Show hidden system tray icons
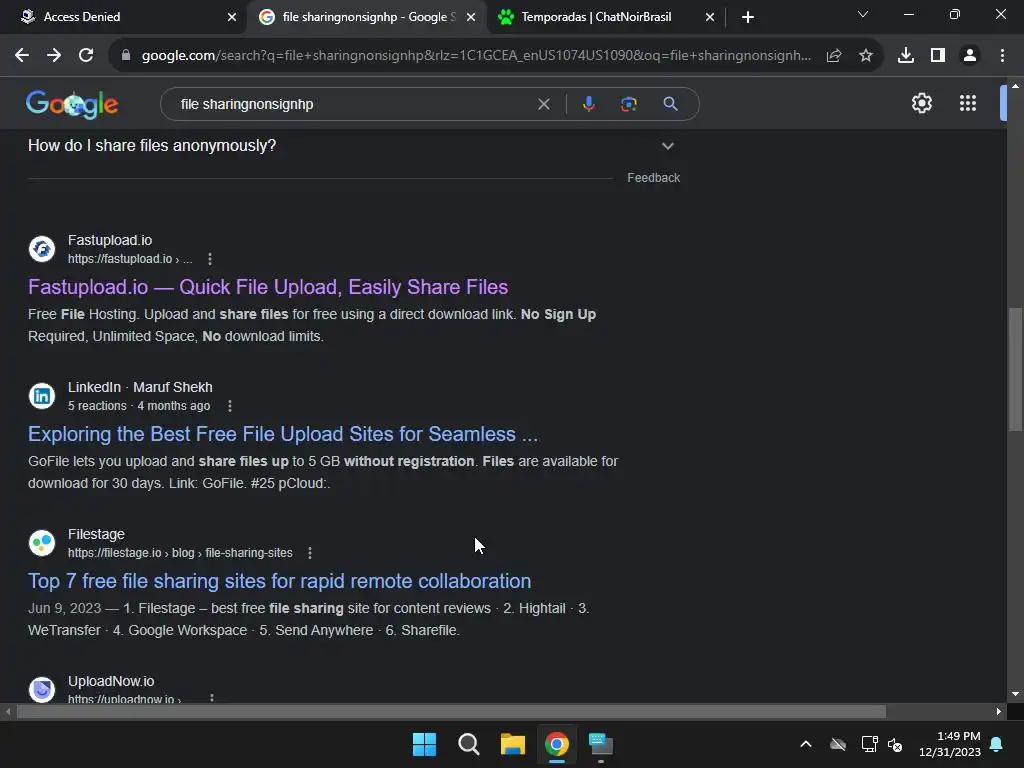 (x=806, y=744)
